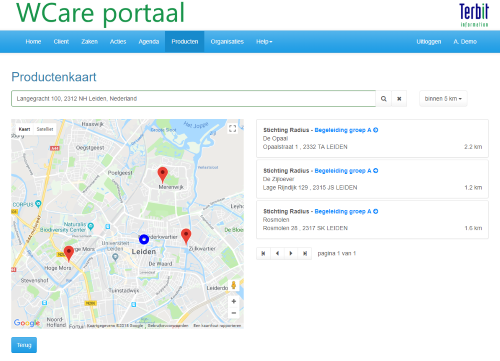500x361 pixels.
Task: Click the '1.2 km' distance value
Action: (x=473, y=187)
